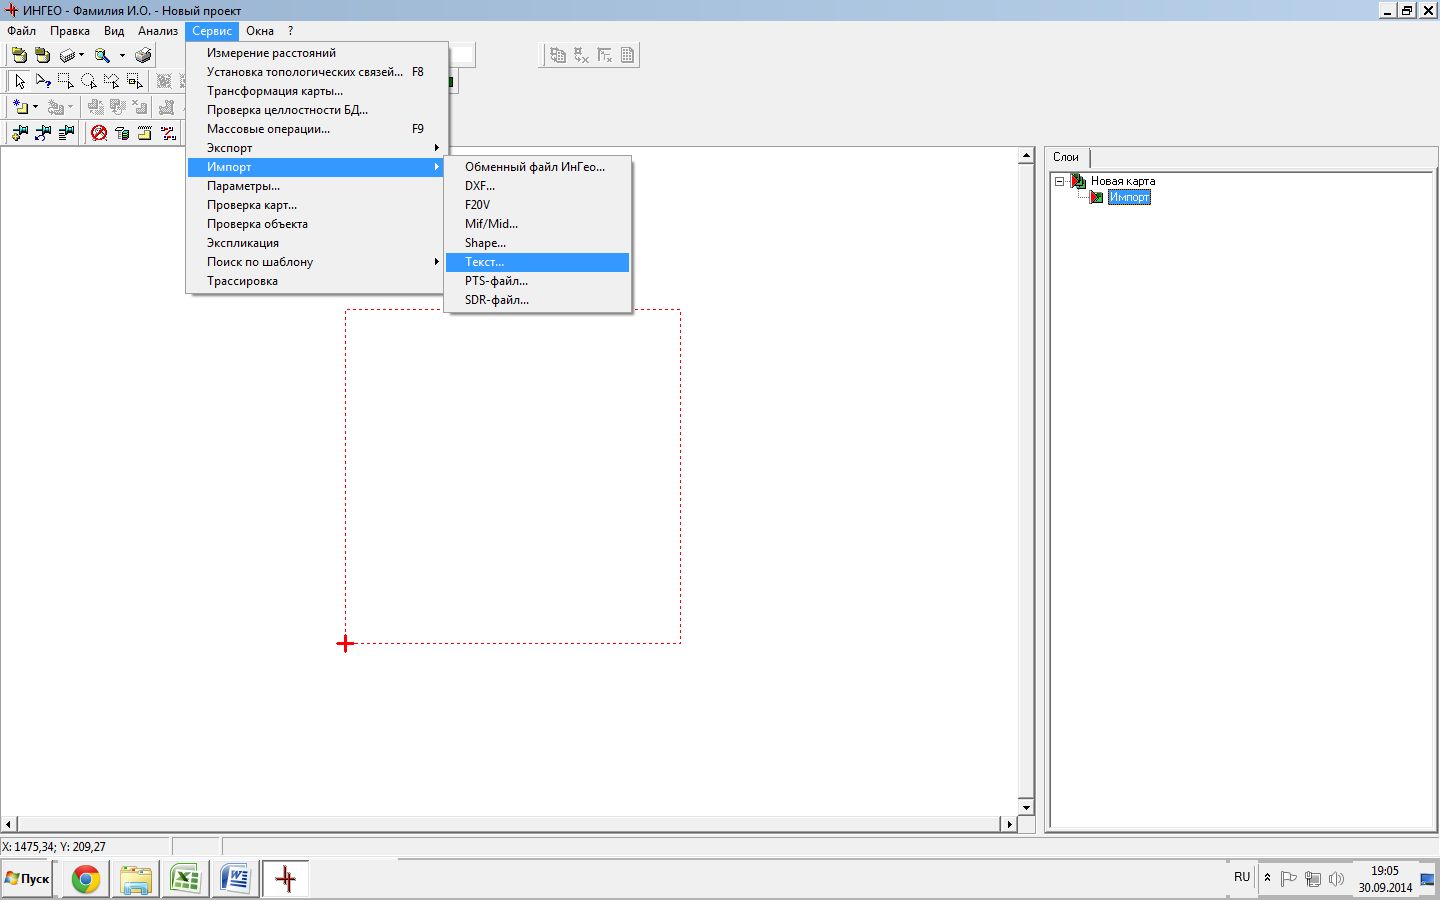The image size is (1440, 900).
Task: Click the pushpin with plus icon
Action: (20, 133)
